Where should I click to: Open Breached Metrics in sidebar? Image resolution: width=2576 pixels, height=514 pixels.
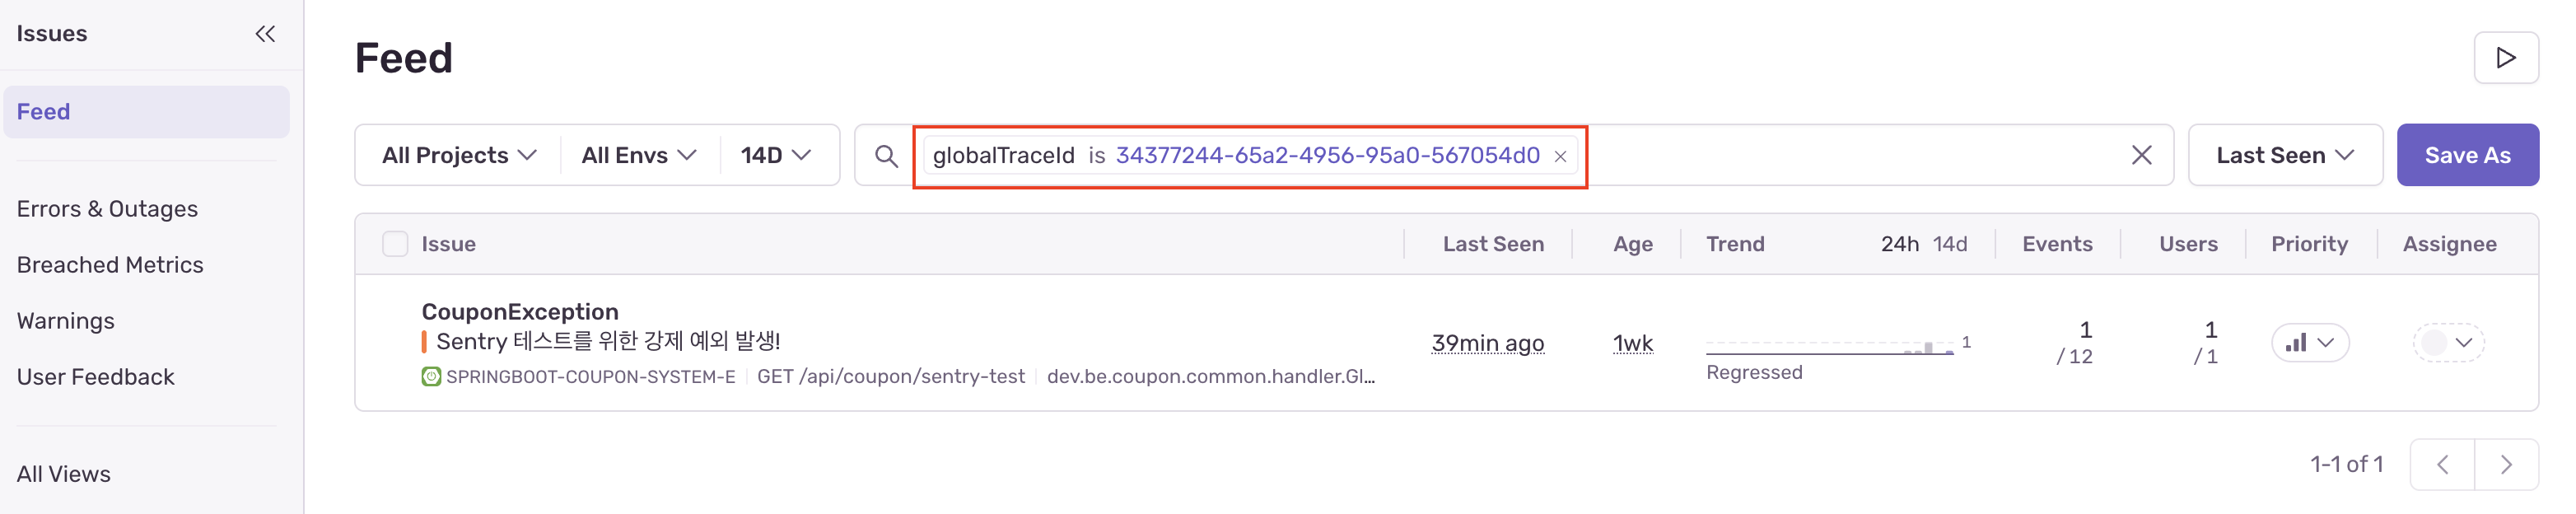(x=110, y=265)
